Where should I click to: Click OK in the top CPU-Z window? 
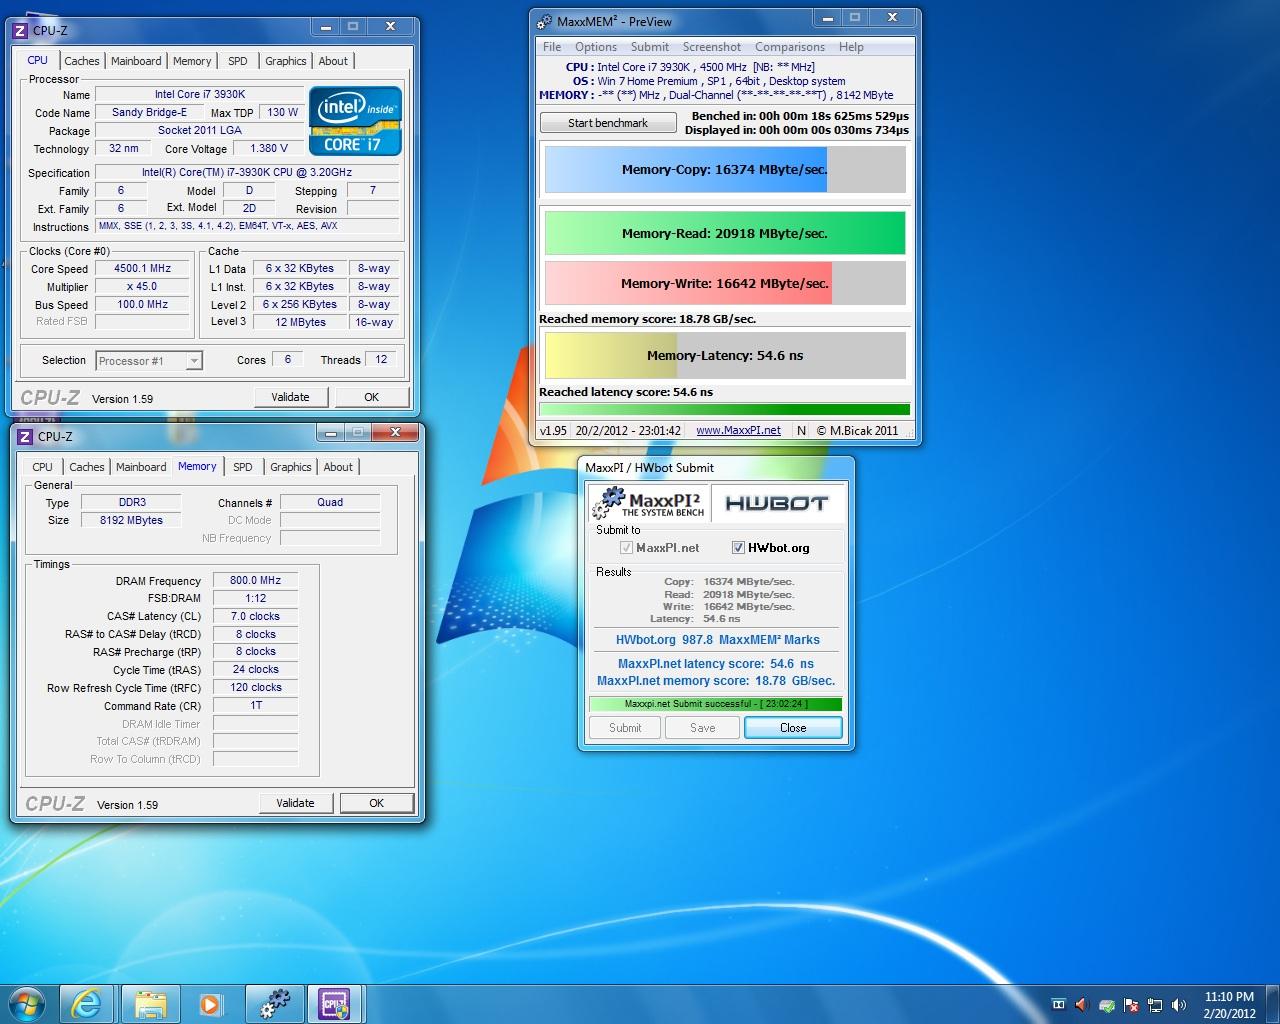tap(371, 397)
